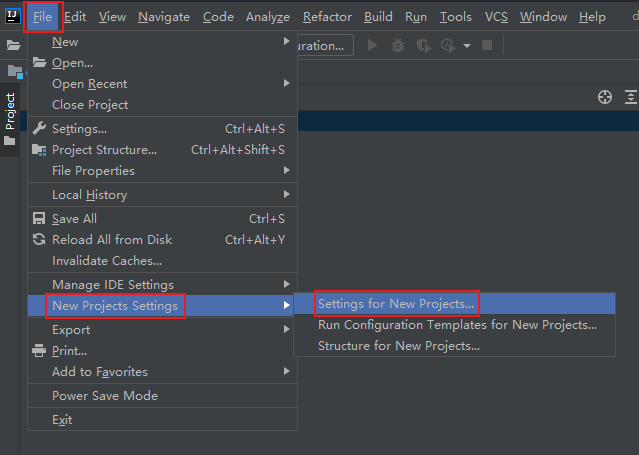Click the open folder toolbar icon at top left
639x455 pixels.
click(x=13, y=45)
